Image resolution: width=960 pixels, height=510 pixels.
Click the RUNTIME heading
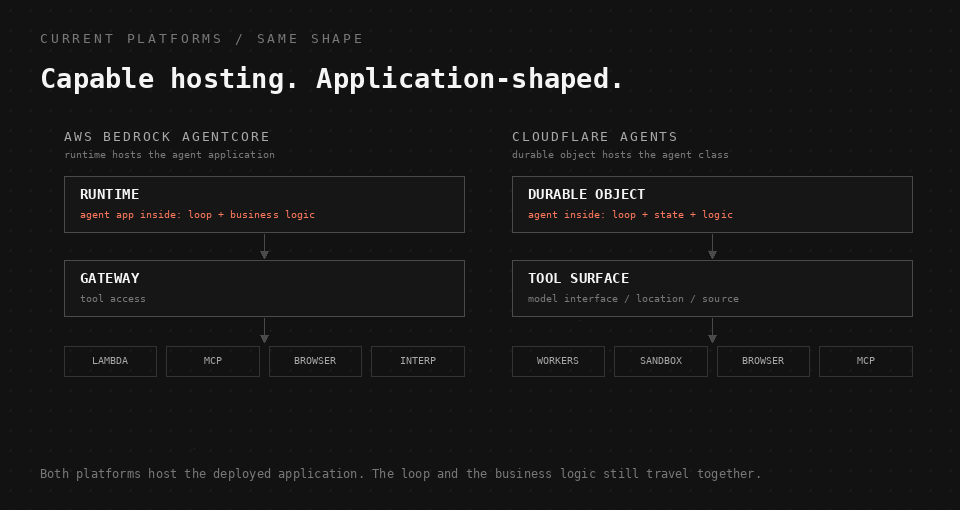point(110,194)
